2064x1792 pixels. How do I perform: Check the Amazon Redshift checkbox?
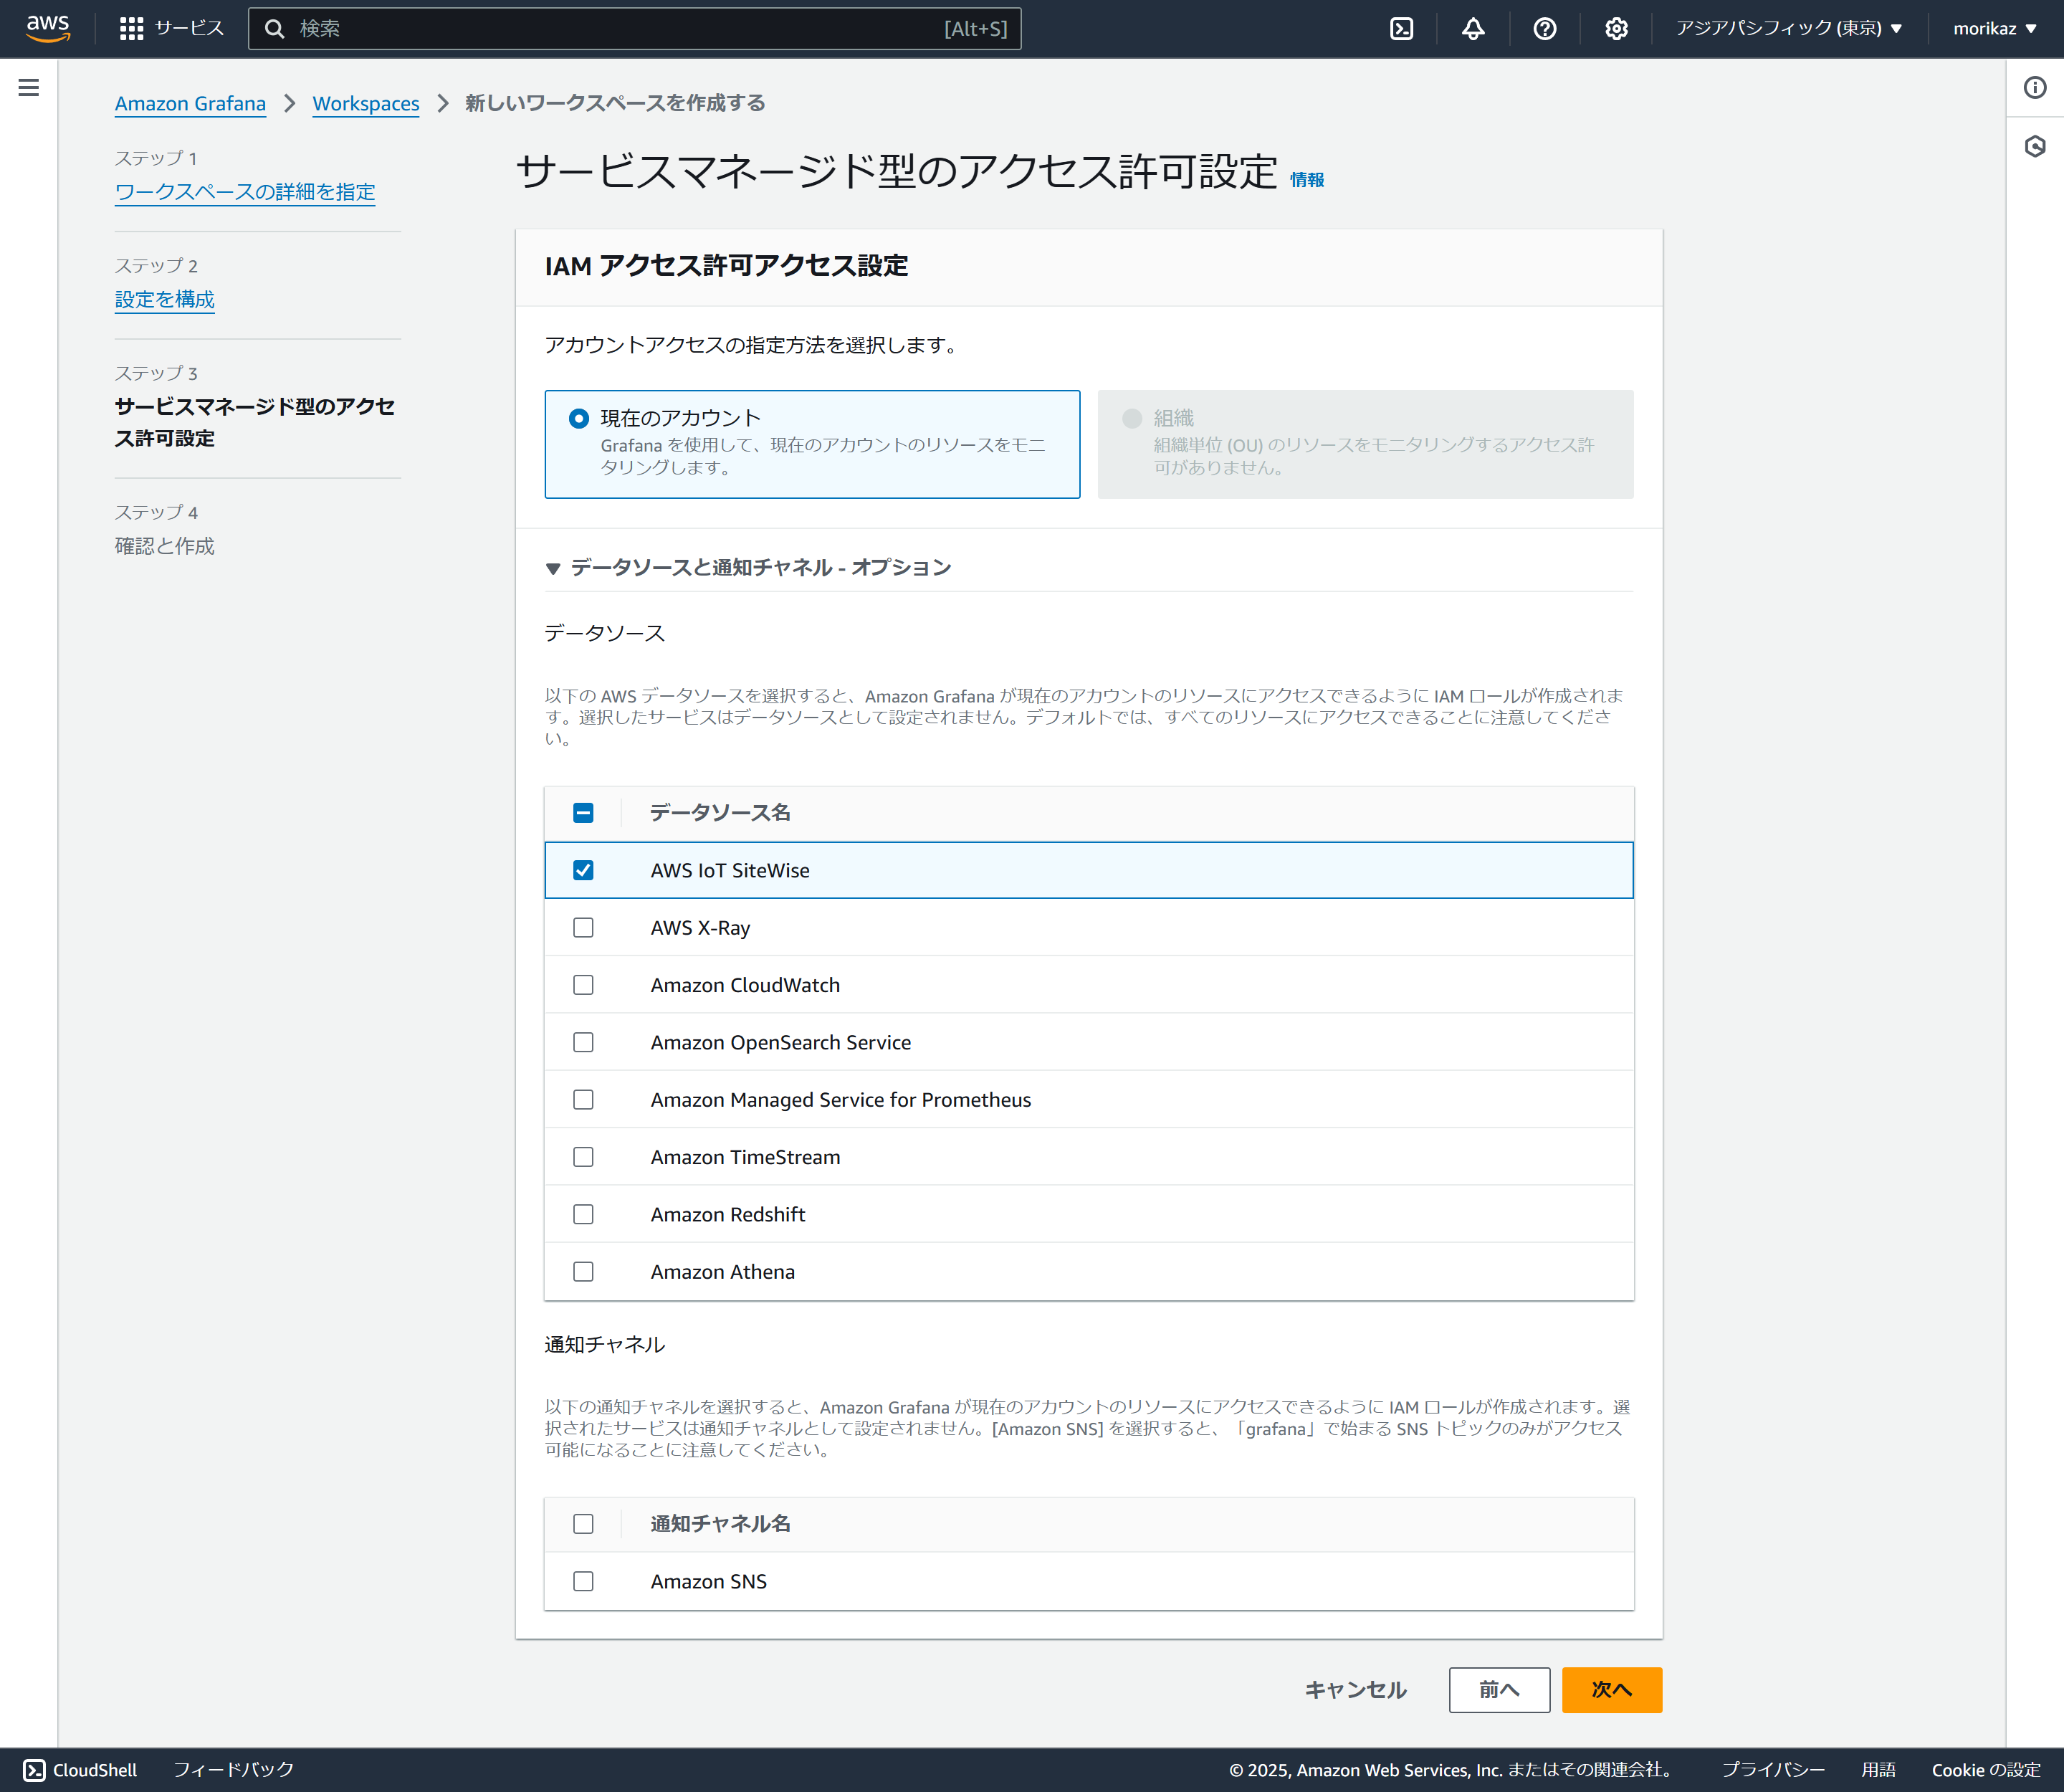coord(583,1214)
